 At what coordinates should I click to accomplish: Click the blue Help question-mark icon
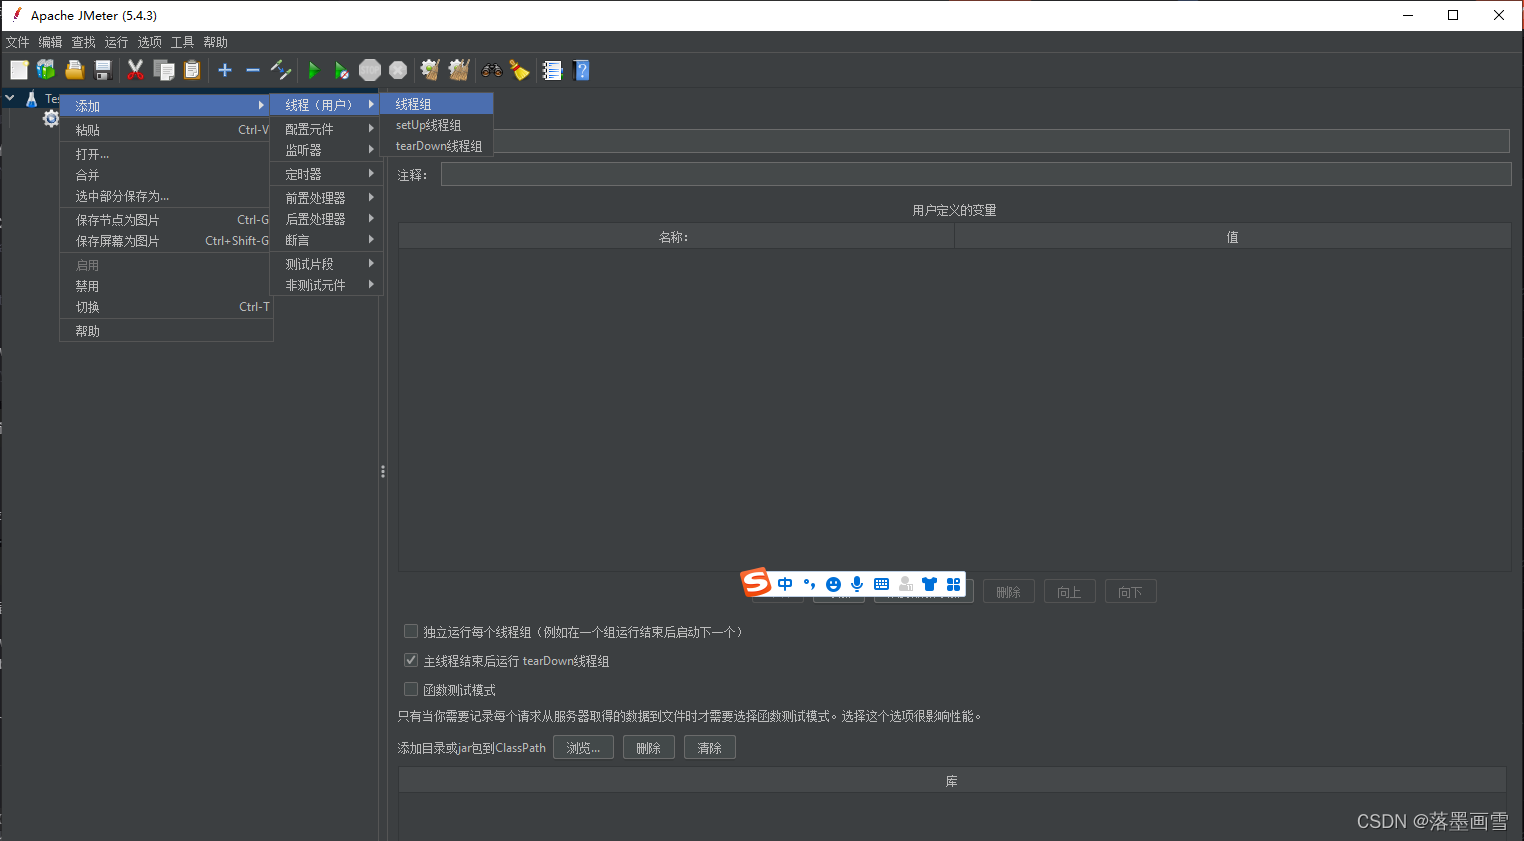coord(582,70)
